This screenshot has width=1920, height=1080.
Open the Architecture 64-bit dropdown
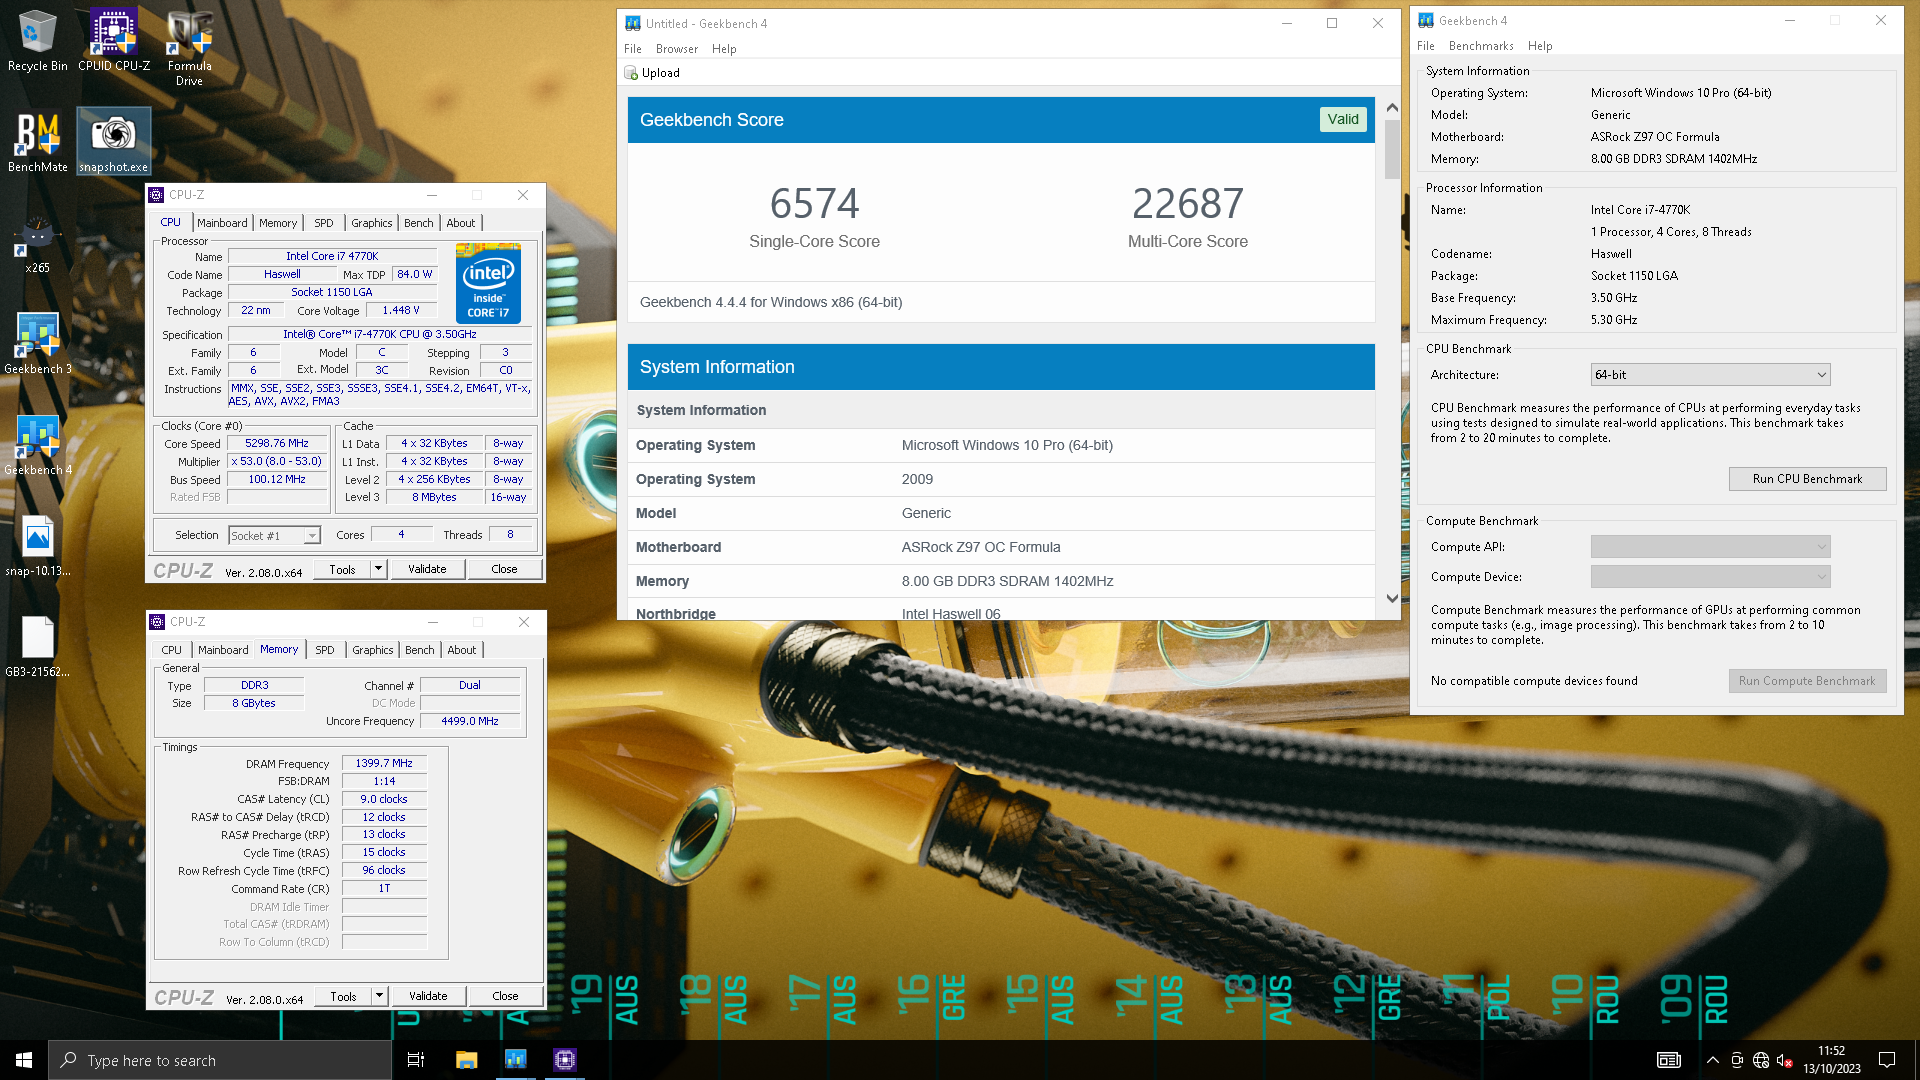pos(1710,375)
